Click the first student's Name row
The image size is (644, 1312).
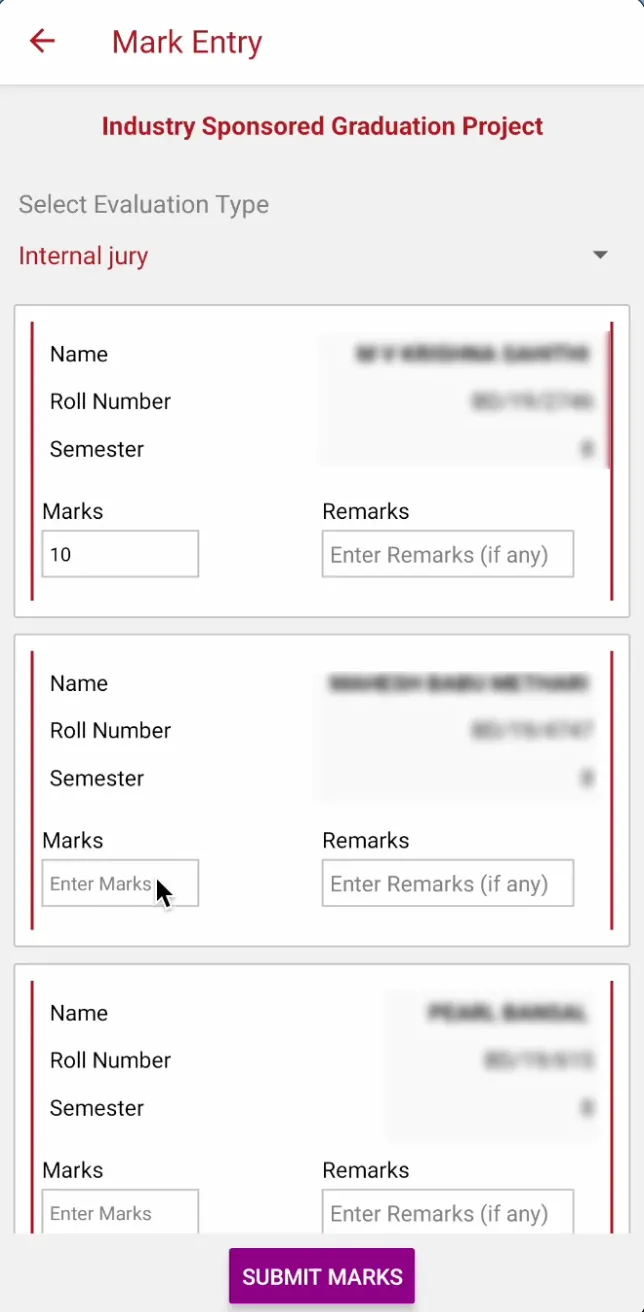point(79,354)
